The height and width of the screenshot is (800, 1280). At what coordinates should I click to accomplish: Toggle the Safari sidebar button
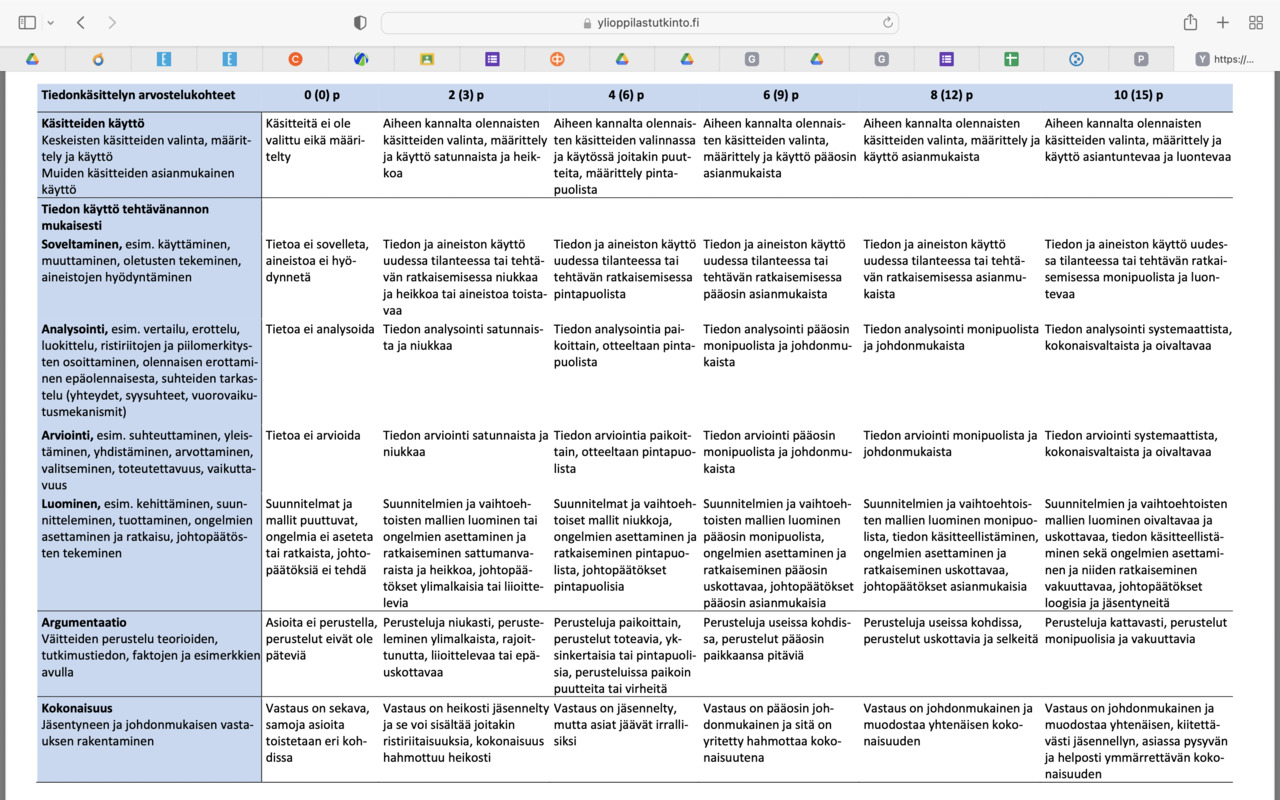click(27, 22)
